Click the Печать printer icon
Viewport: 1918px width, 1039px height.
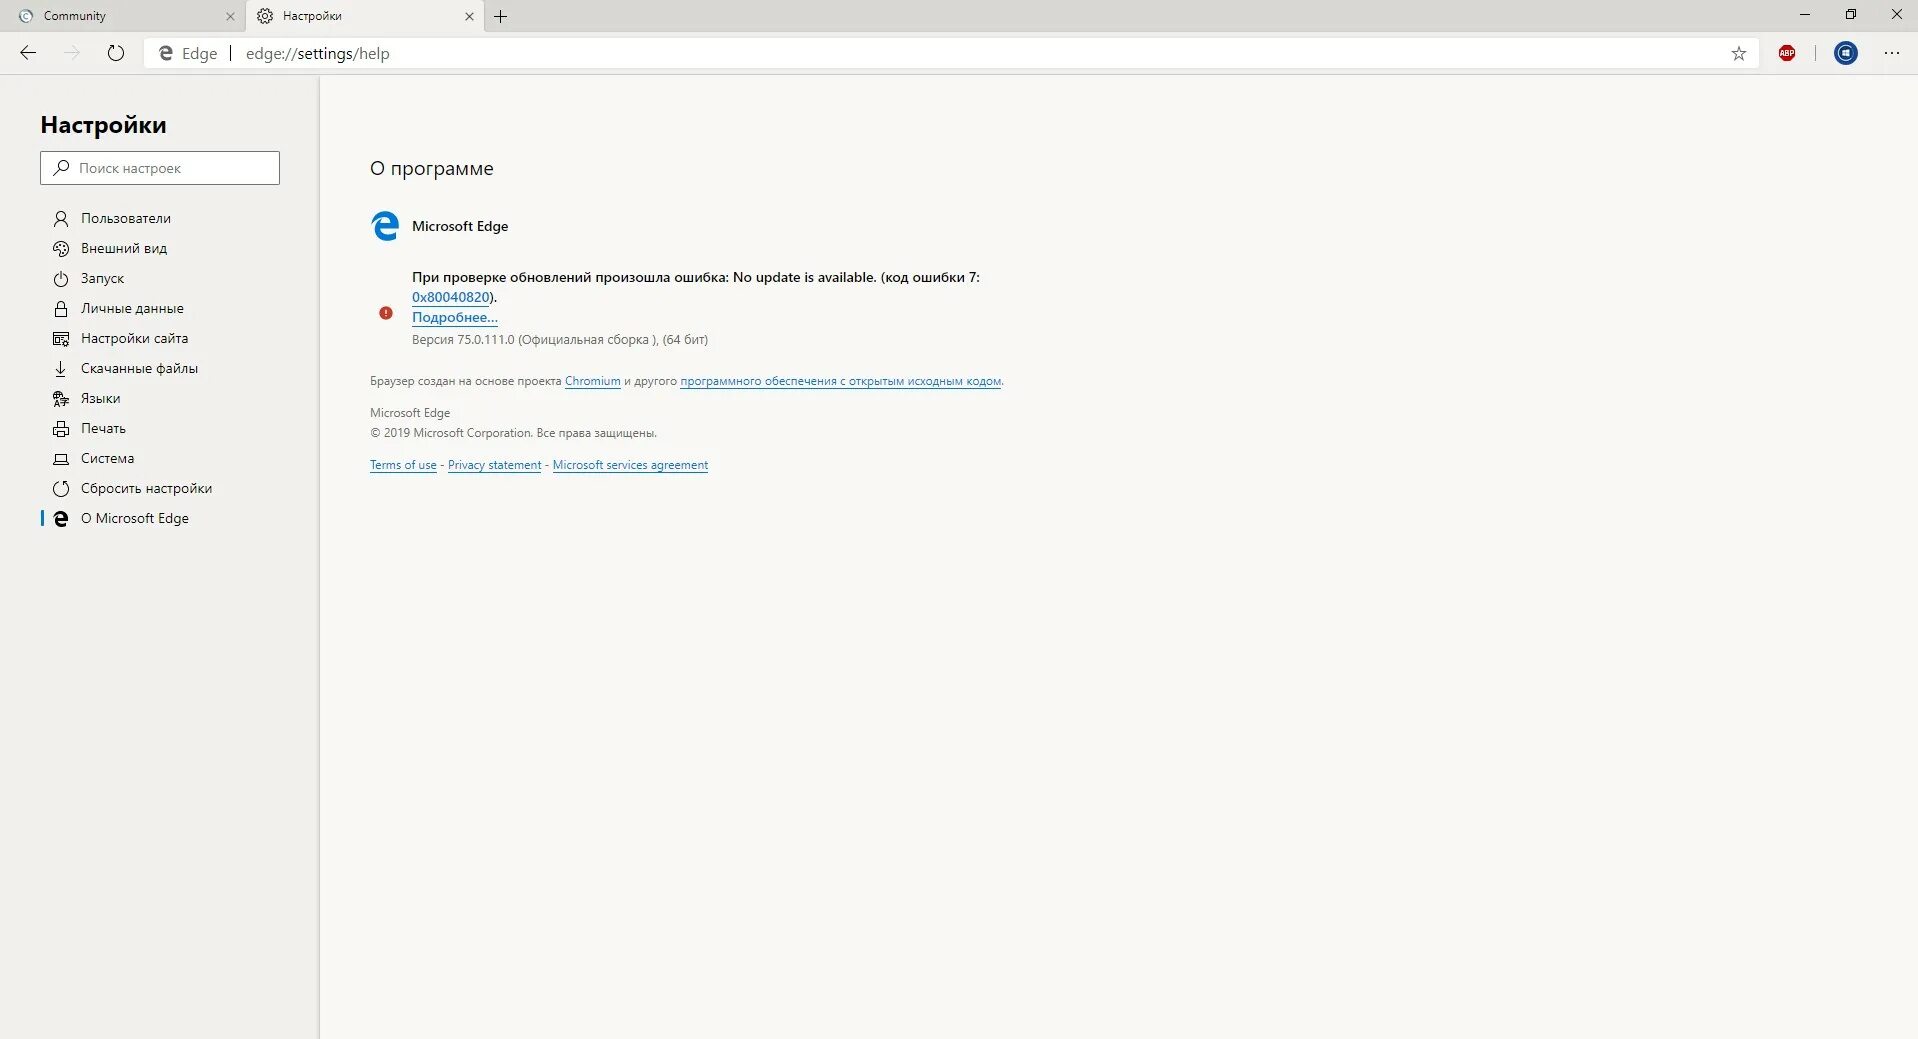[x=61, y=429]
